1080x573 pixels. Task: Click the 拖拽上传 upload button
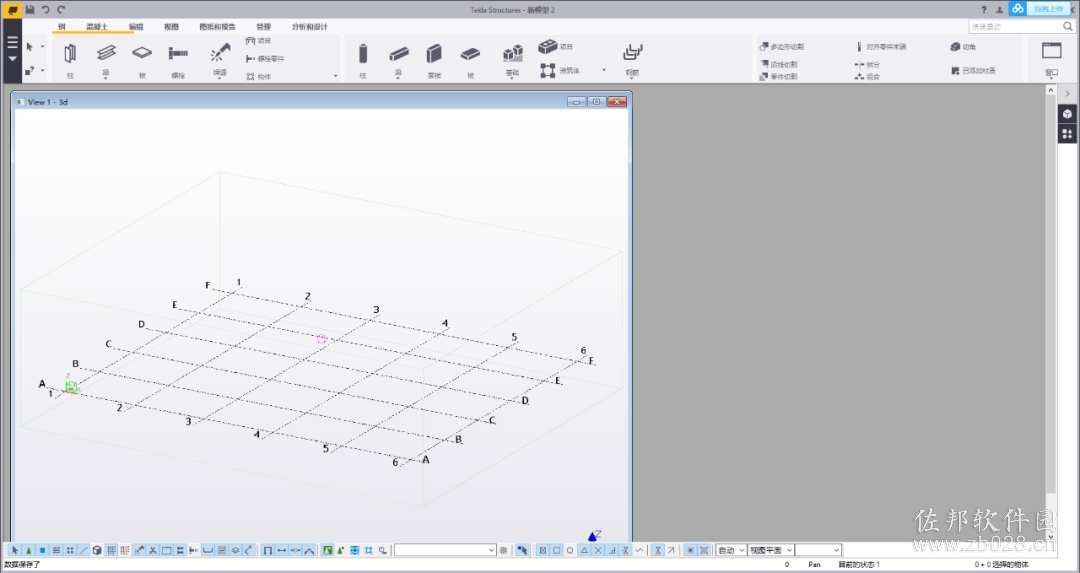1049,9
